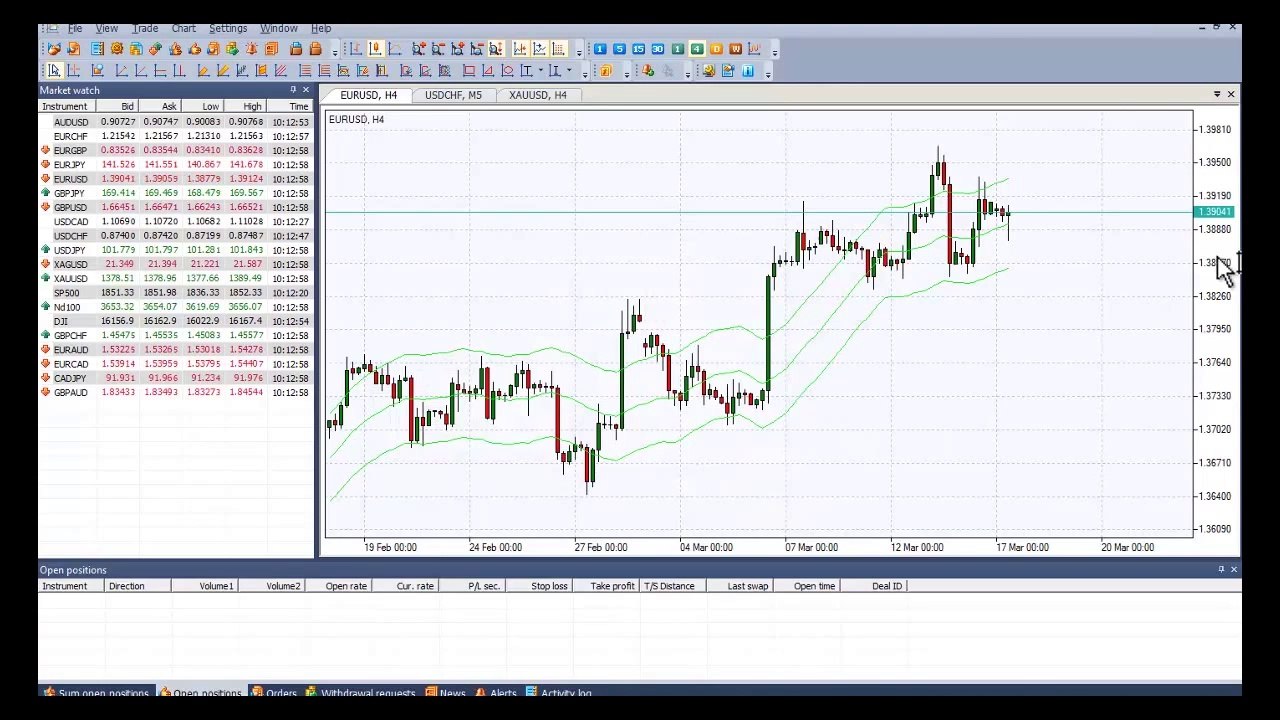
Task: Expand the drawing toolbar overflow options
Action: click(585, 72)
